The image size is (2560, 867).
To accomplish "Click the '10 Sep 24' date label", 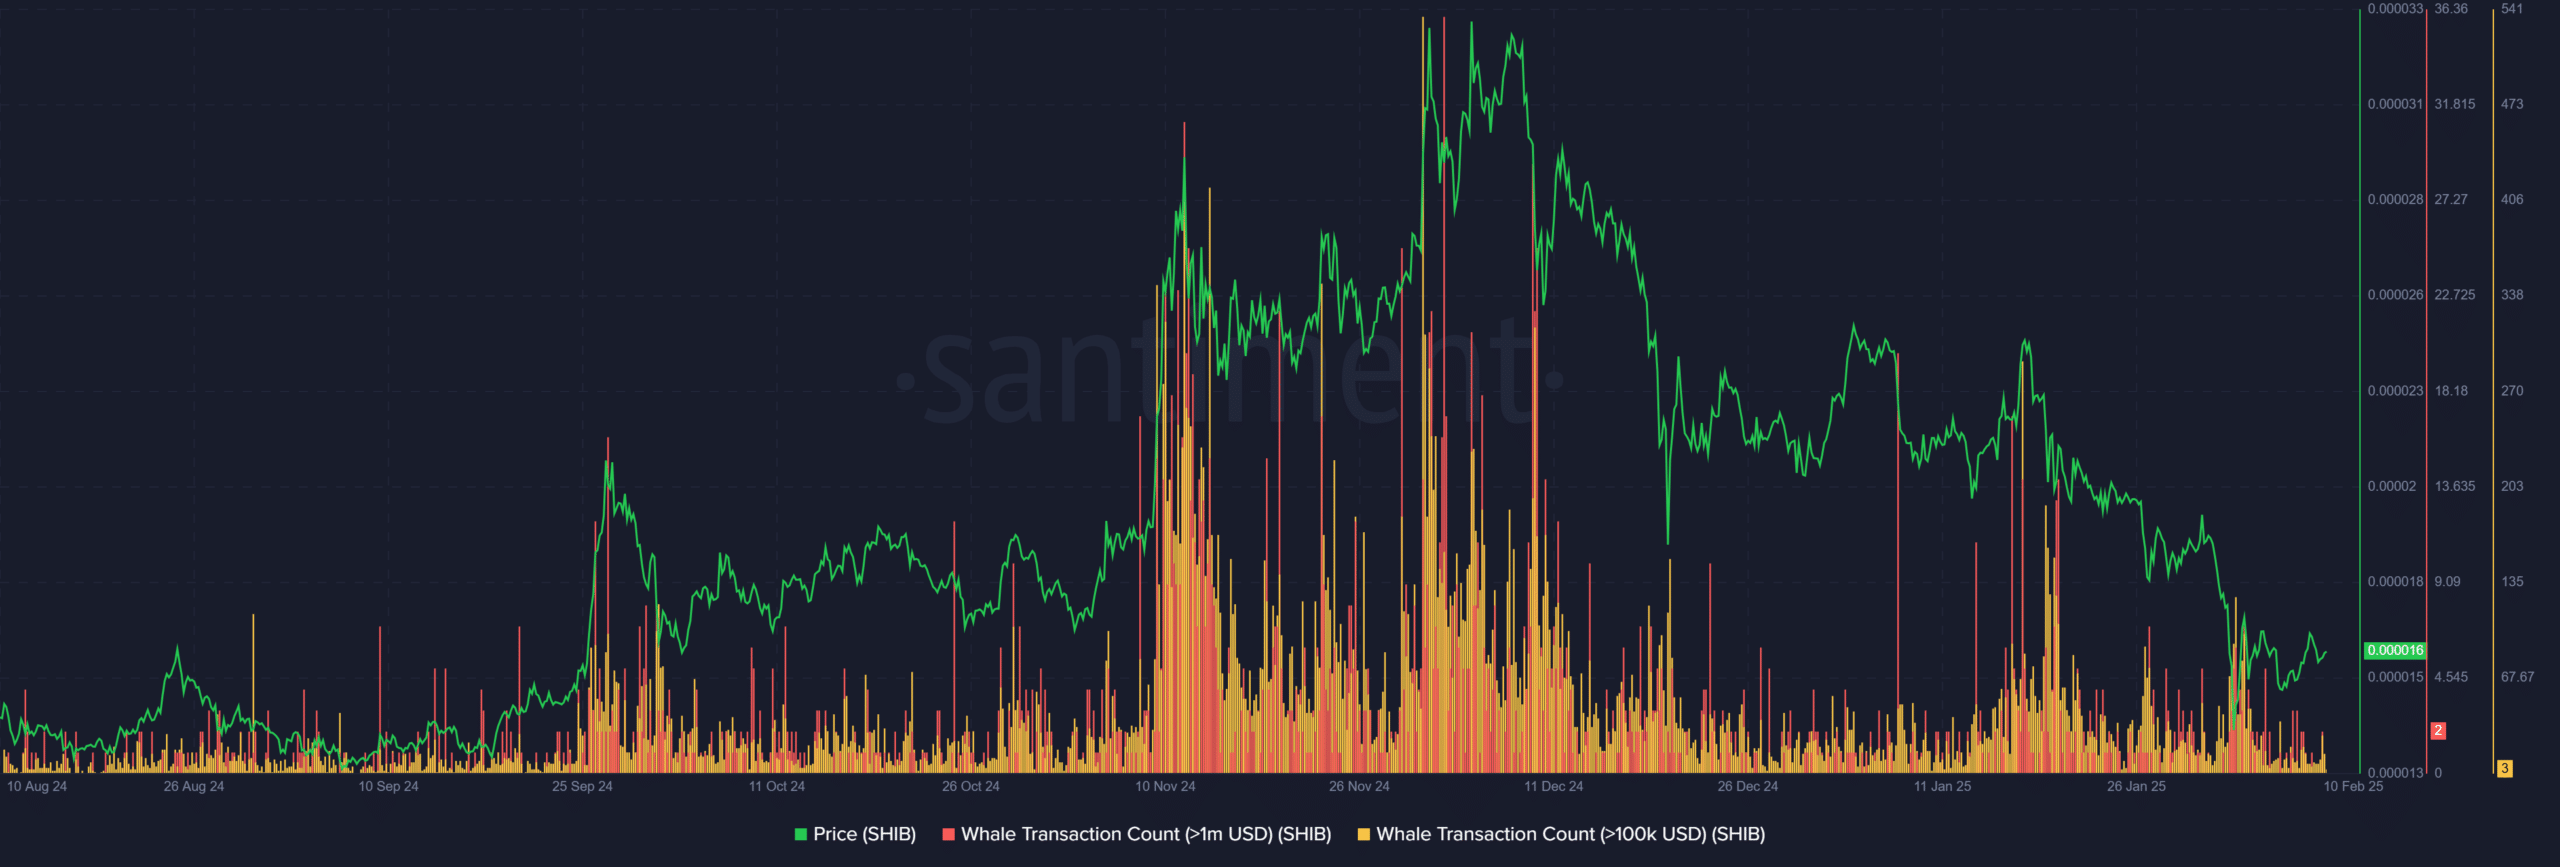I will click(388, 786).
